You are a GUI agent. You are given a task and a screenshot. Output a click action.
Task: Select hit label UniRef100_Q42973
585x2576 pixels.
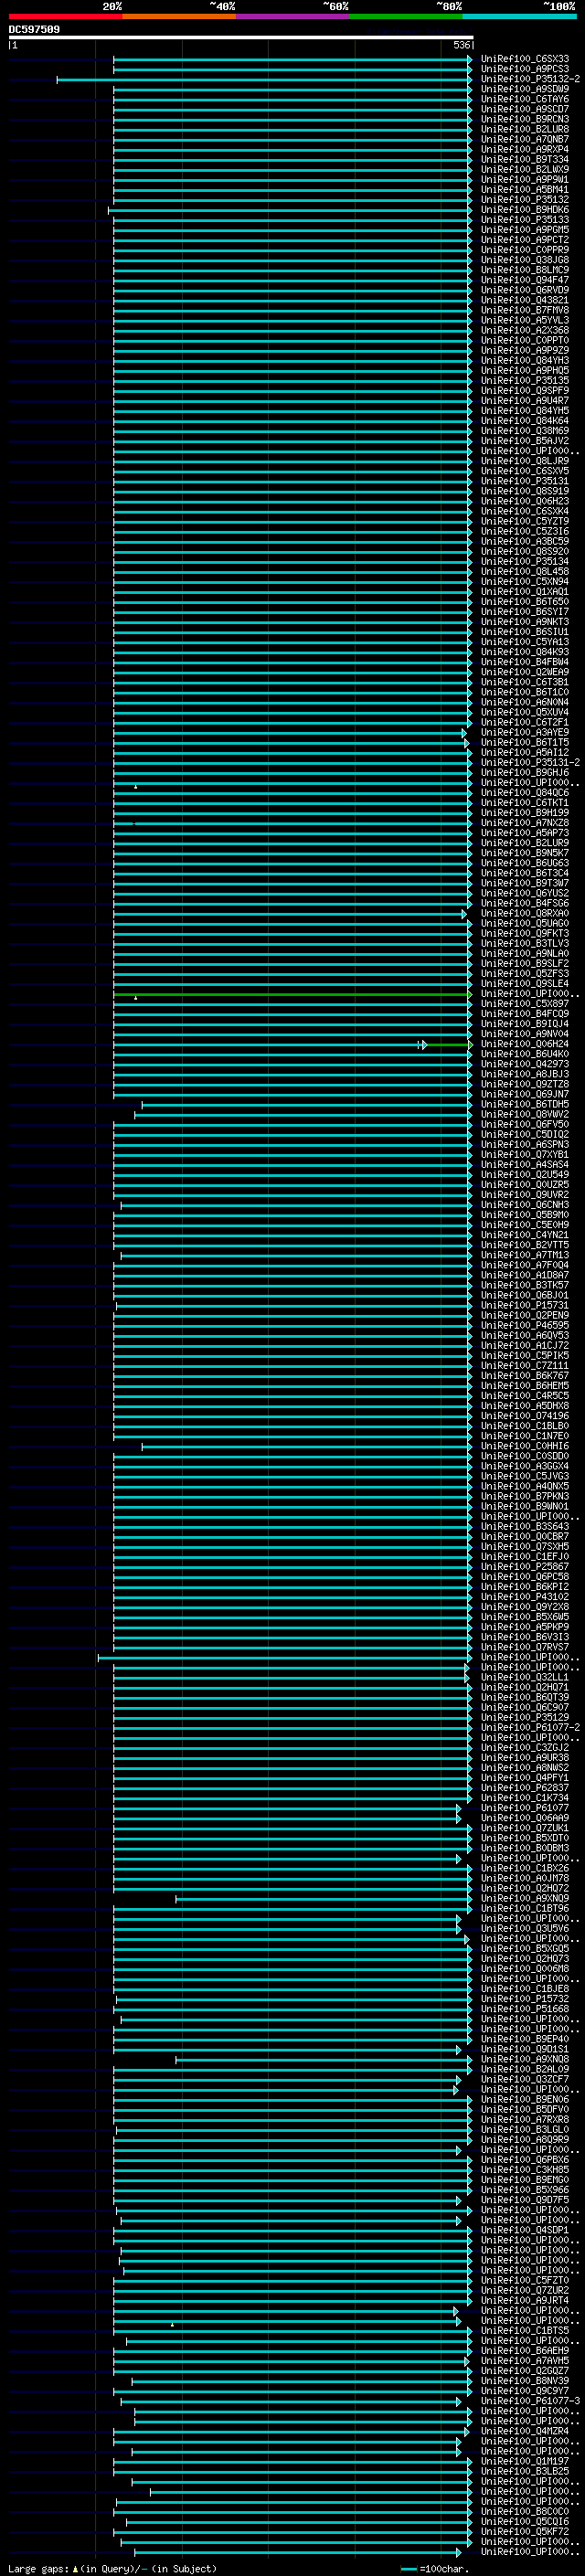tap(525, 1065)
